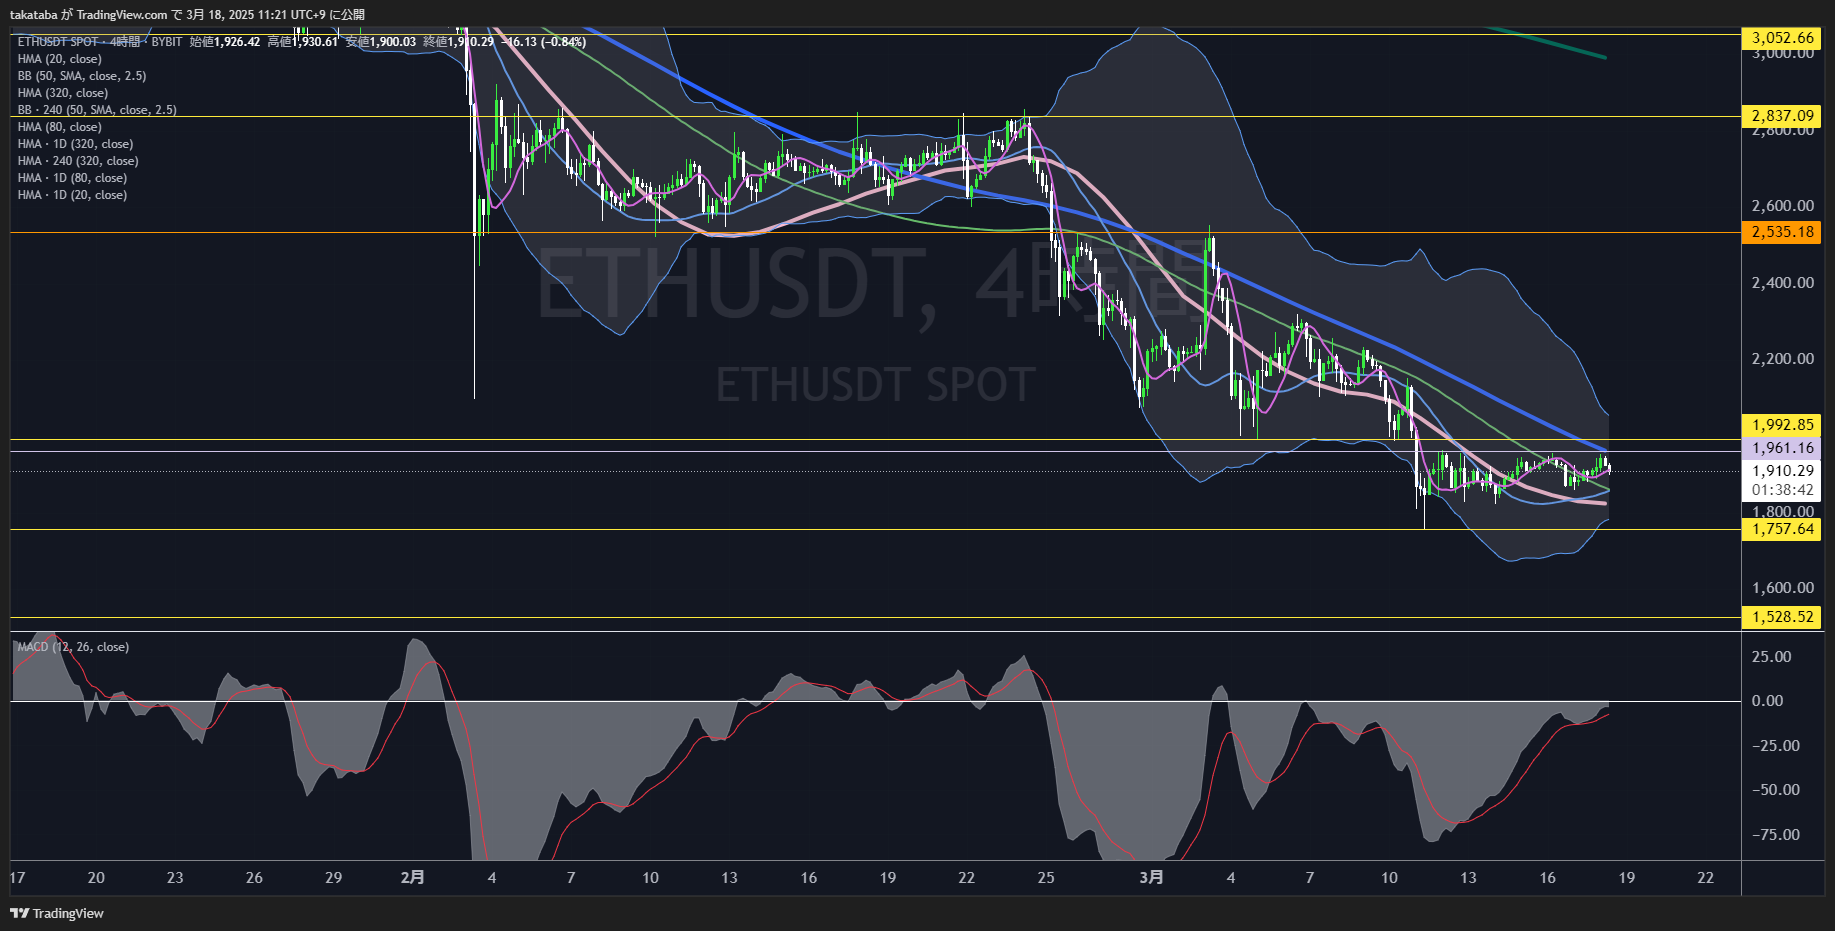Click the 2,400.00 price axis tick
Image resolution: width=1835 pixels, height=931 pixels.
[x=1782, y=283]
